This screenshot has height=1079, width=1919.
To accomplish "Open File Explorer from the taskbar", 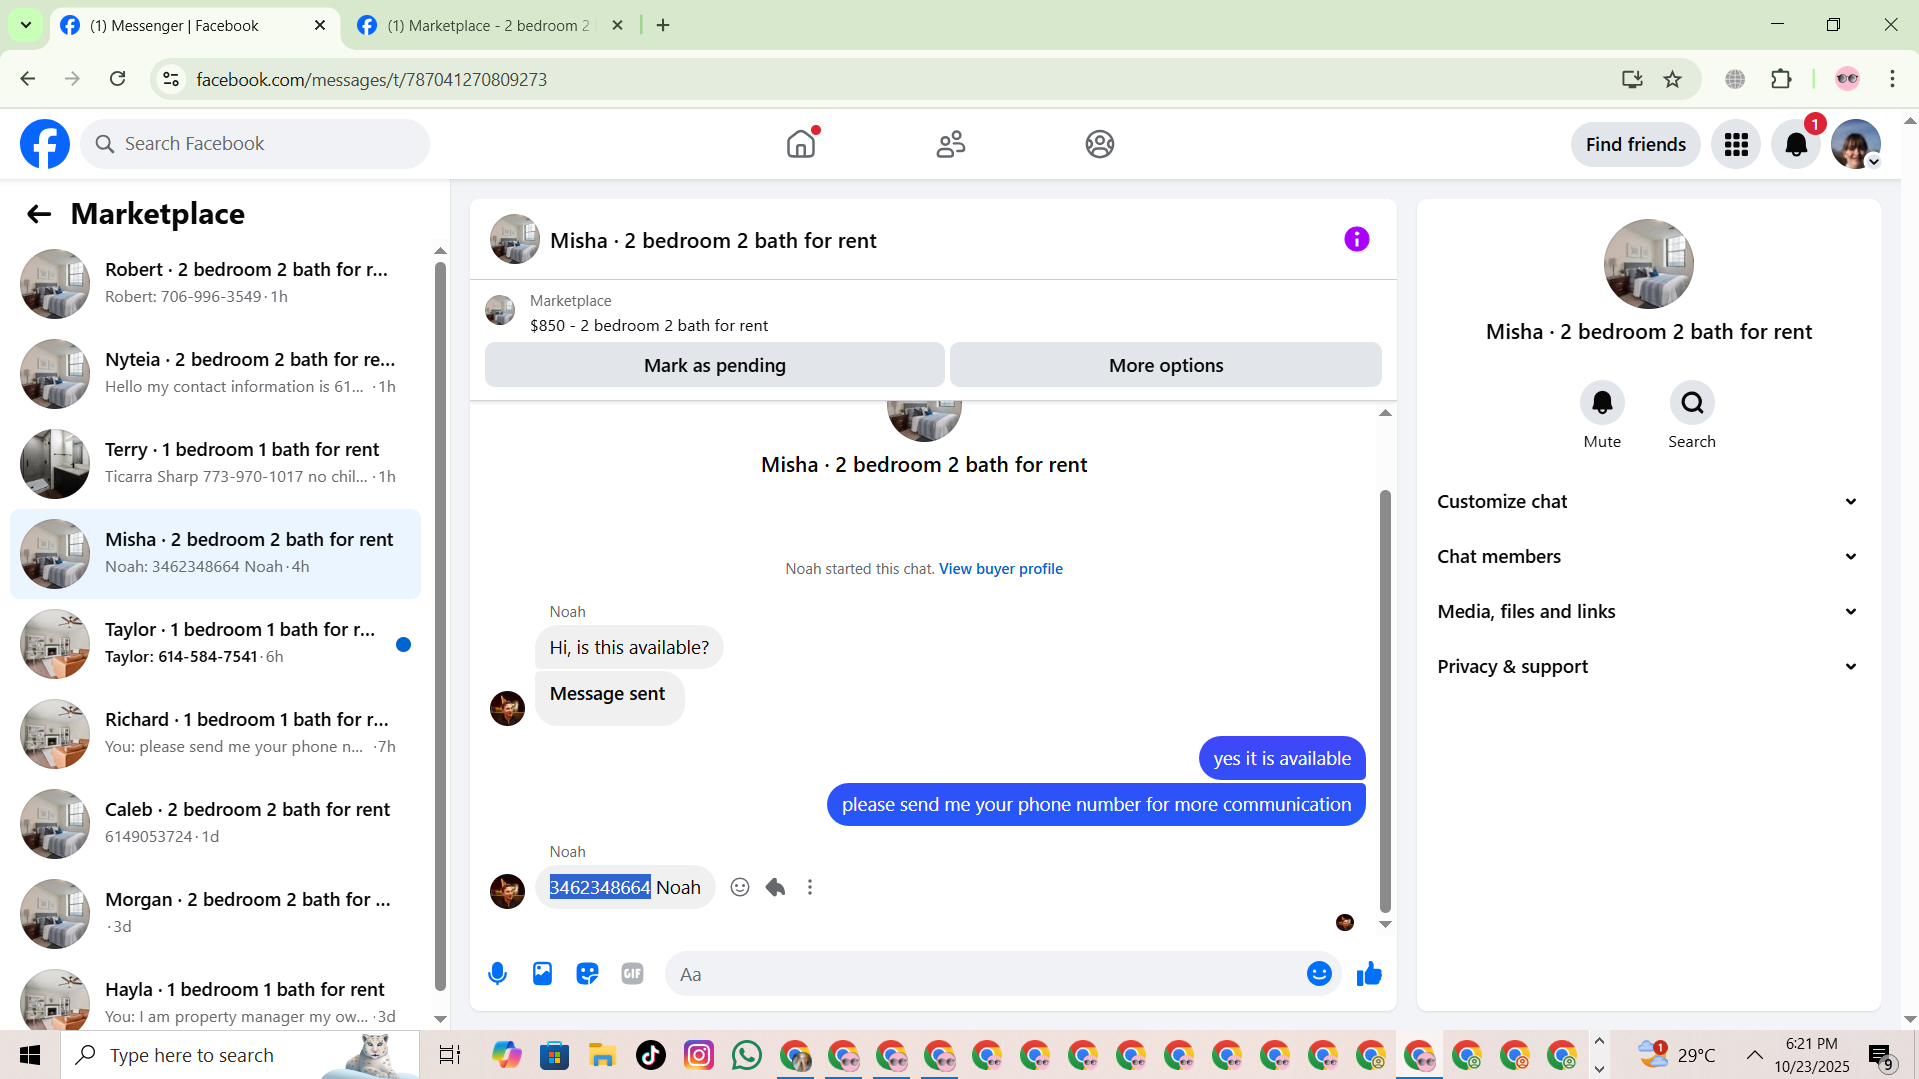I will [x=602, y=1055].
